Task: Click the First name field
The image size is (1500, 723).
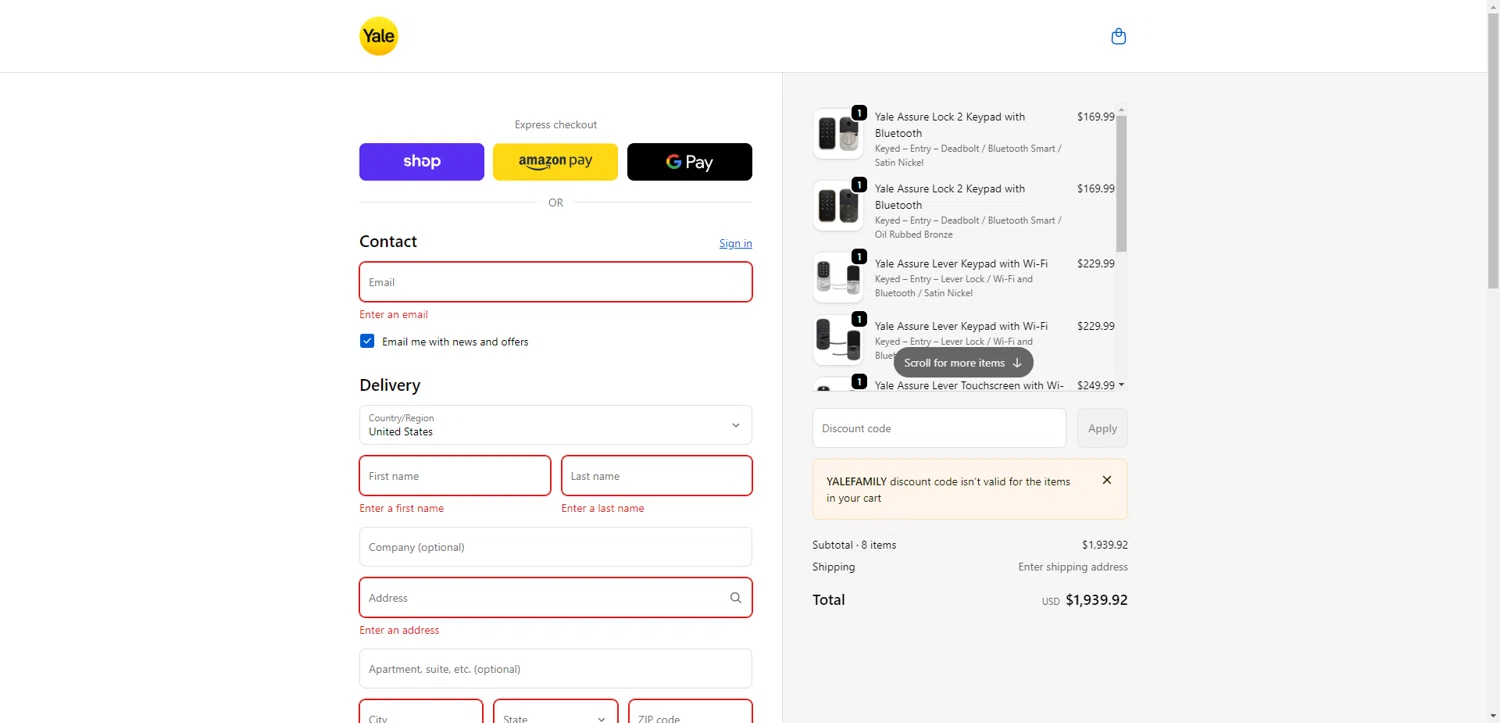Action: coord(454,476)
